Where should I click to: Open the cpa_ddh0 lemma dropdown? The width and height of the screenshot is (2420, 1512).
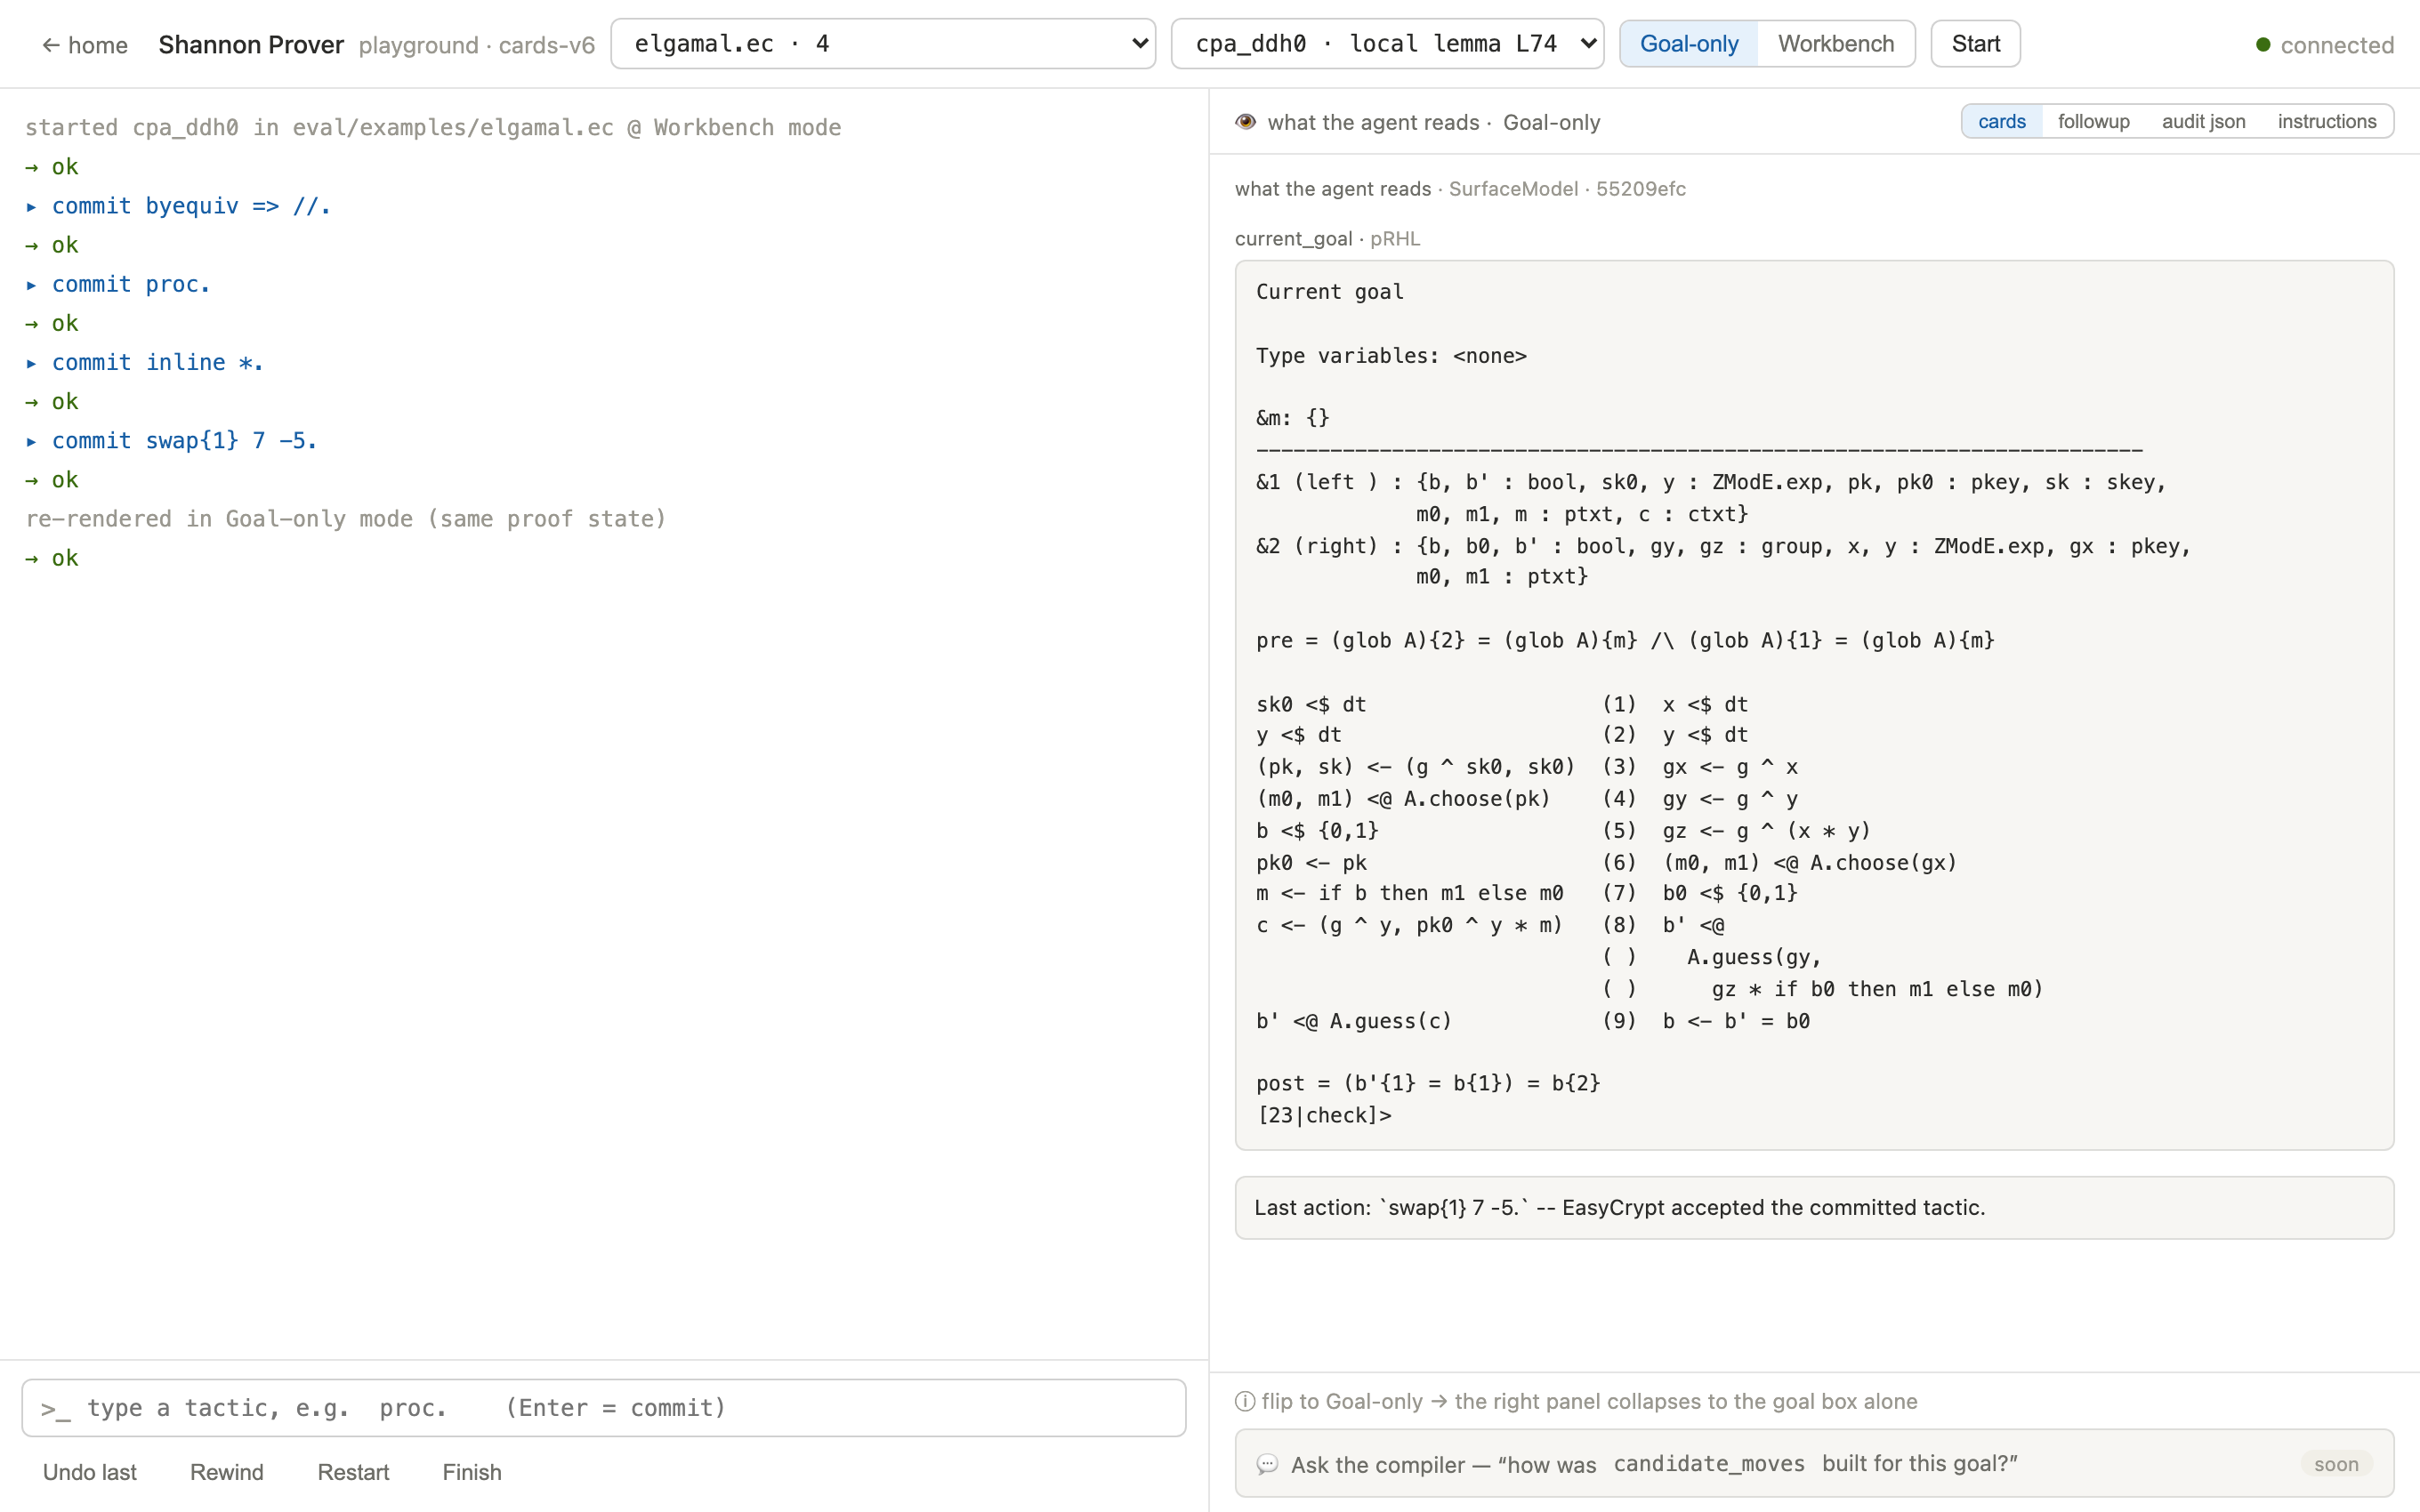(x=1387, y=44)
